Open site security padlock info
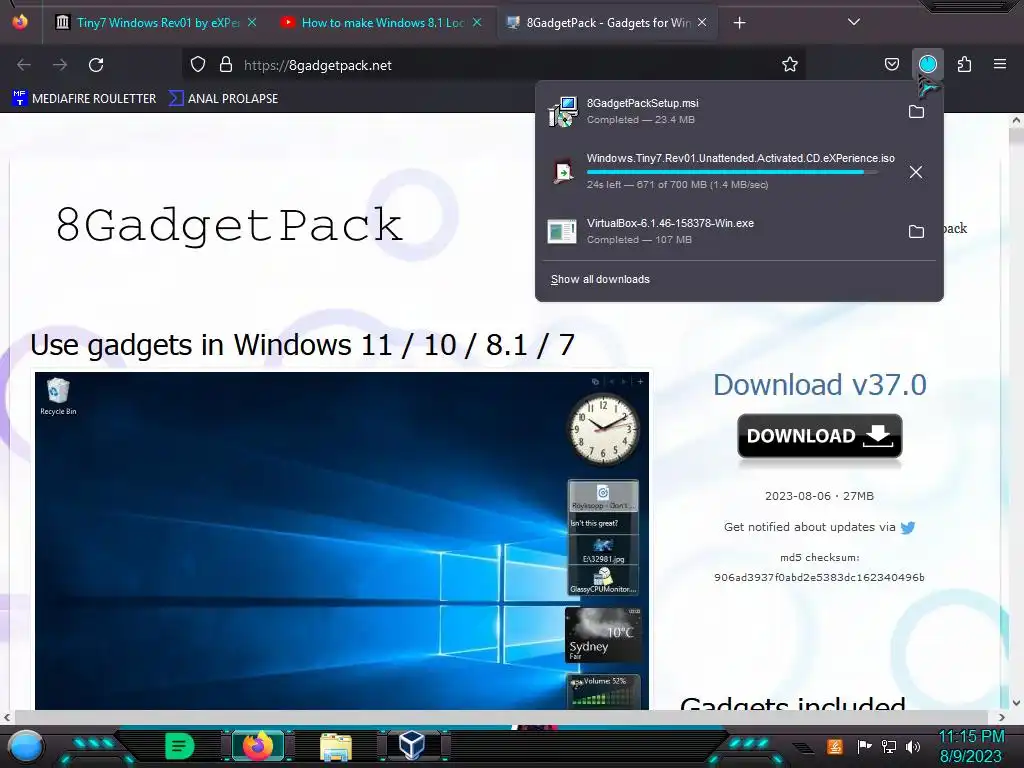 226,64
